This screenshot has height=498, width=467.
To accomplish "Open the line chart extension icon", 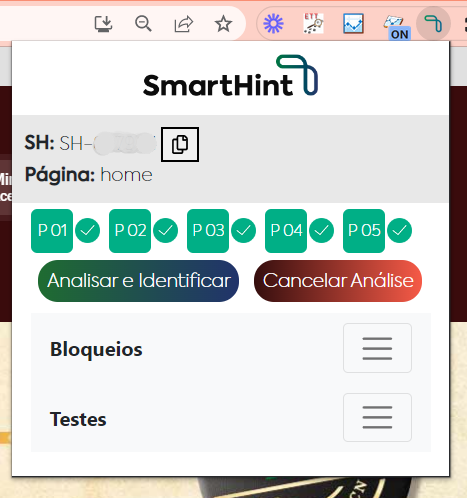I will pyautogui.click(x=353, y=23).
